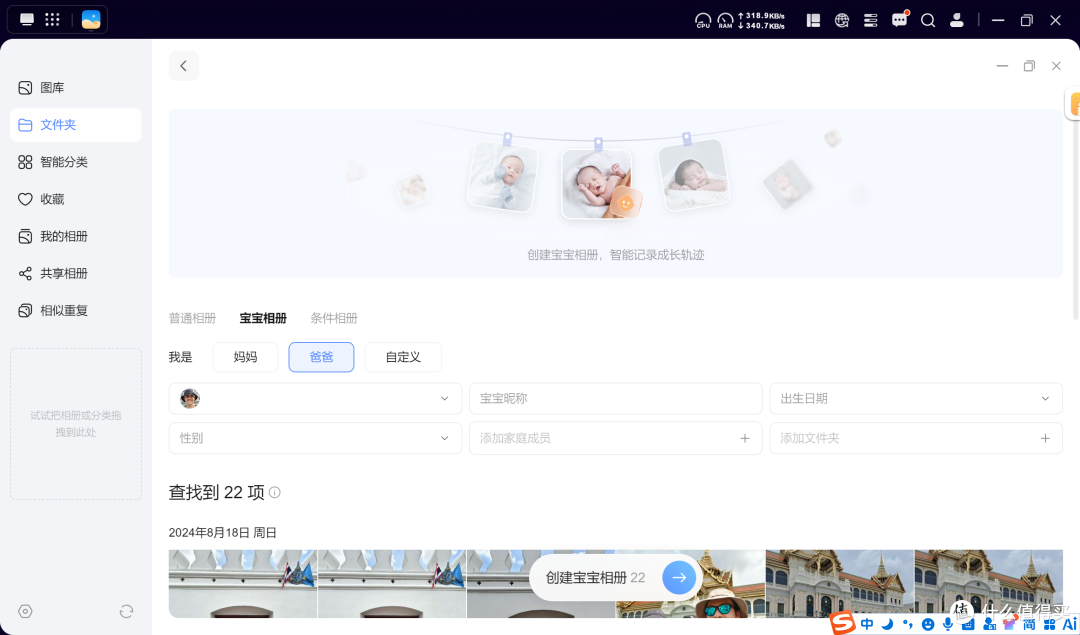Choose 自定义 as identity

(403, 357)
